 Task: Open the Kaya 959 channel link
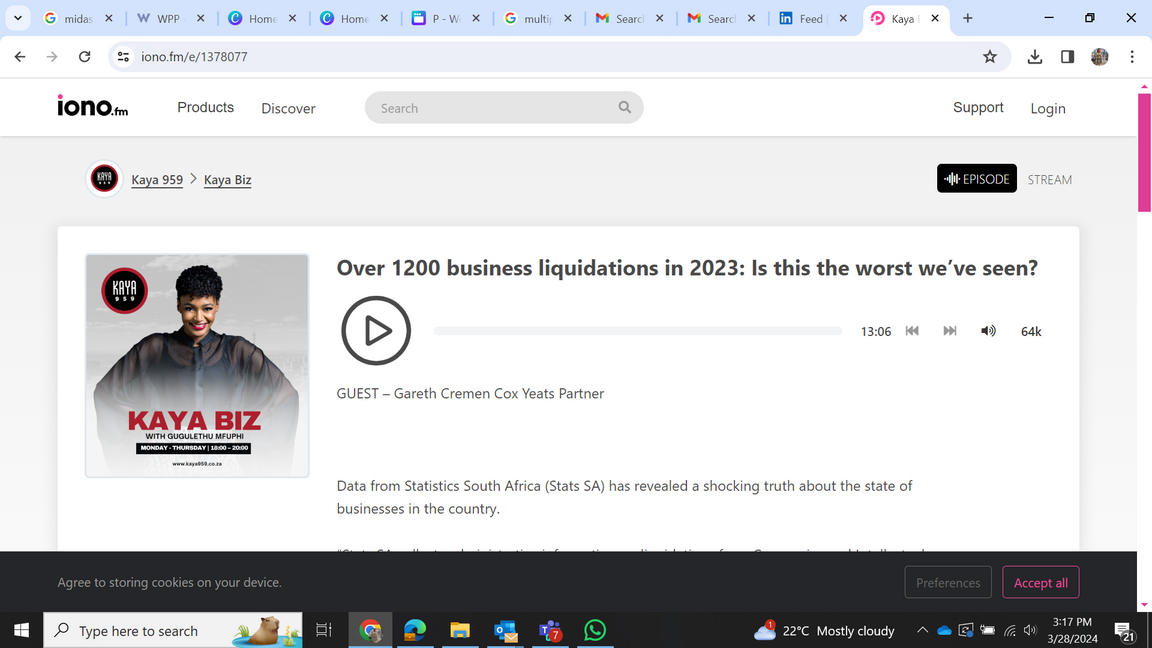tap(156, 179)
